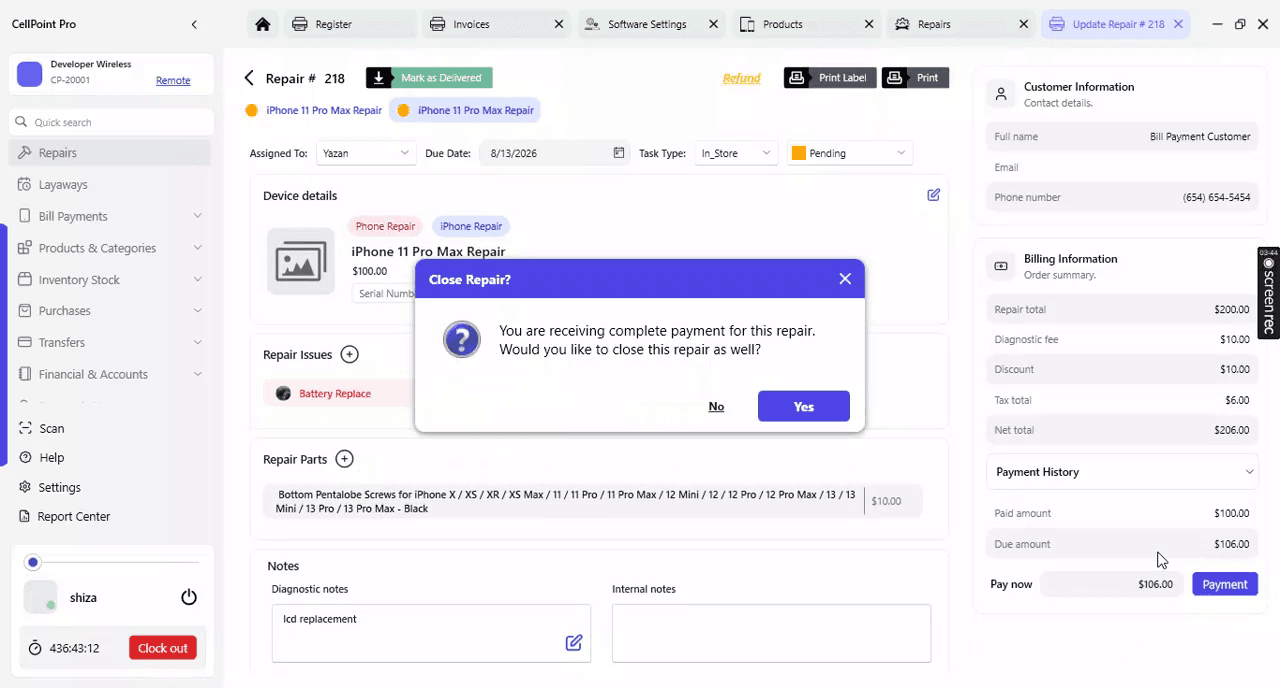
Task: Click the Internal notes text area
Action: [x=771, y=633]
